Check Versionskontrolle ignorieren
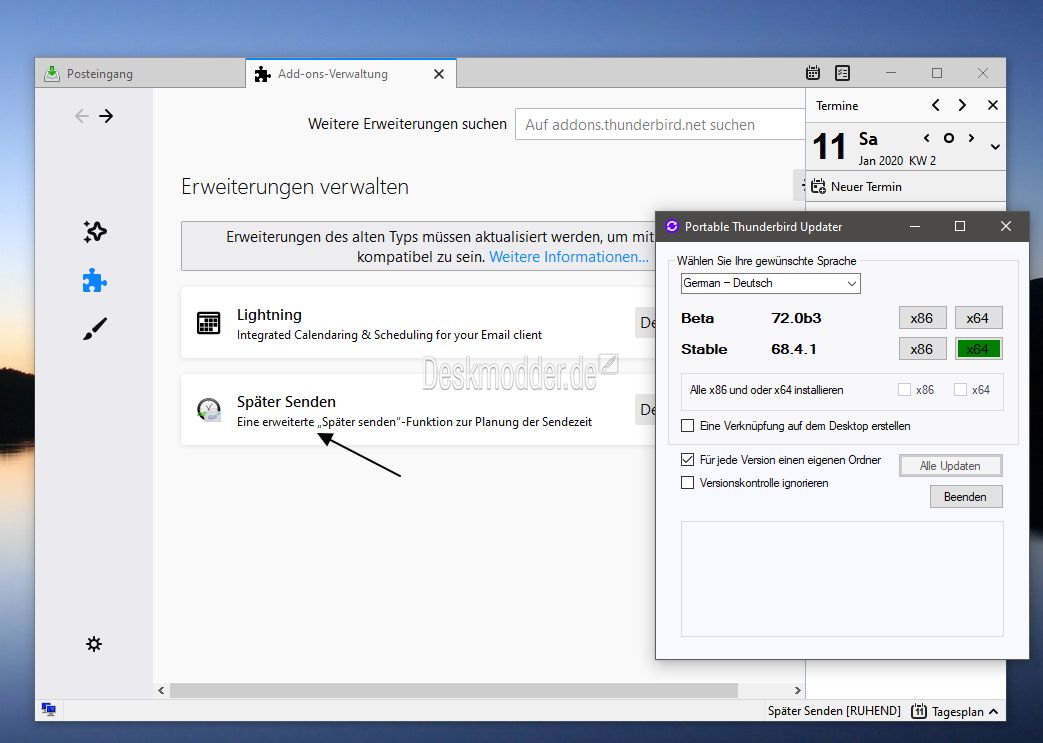The image size is (1043, 743). point(688,483)
